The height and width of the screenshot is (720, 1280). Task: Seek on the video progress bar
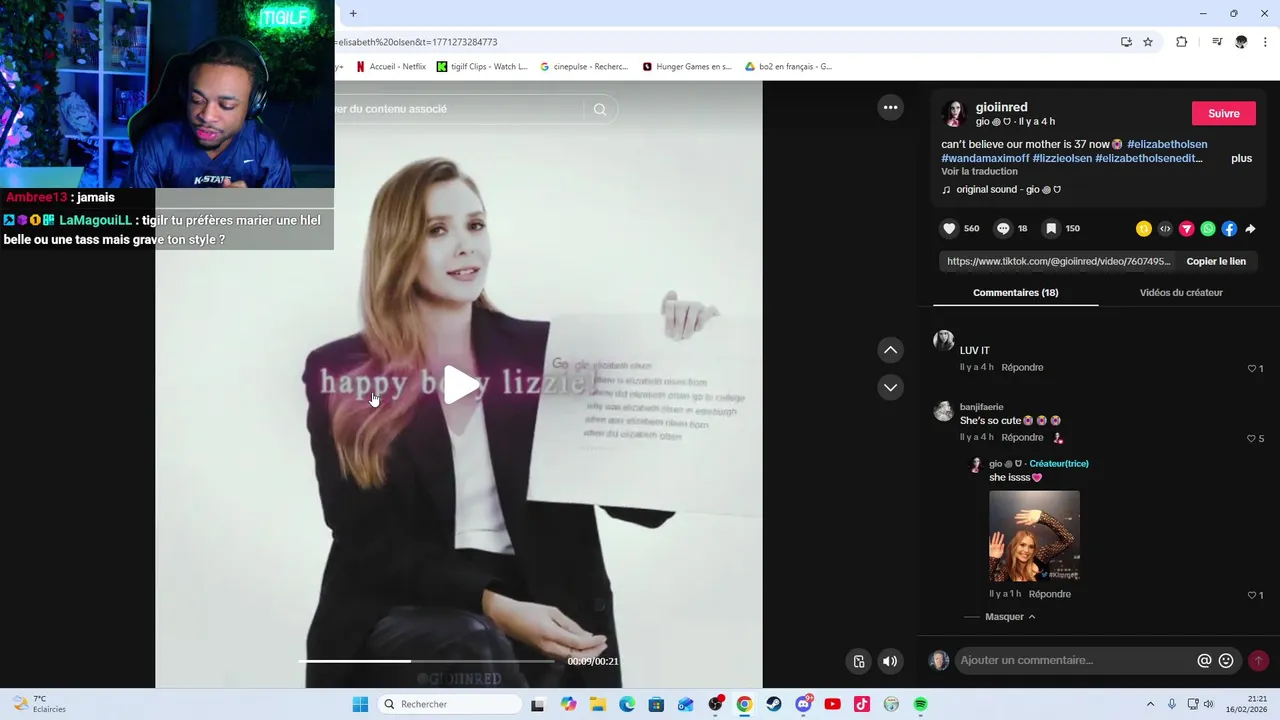pos(427,661)
